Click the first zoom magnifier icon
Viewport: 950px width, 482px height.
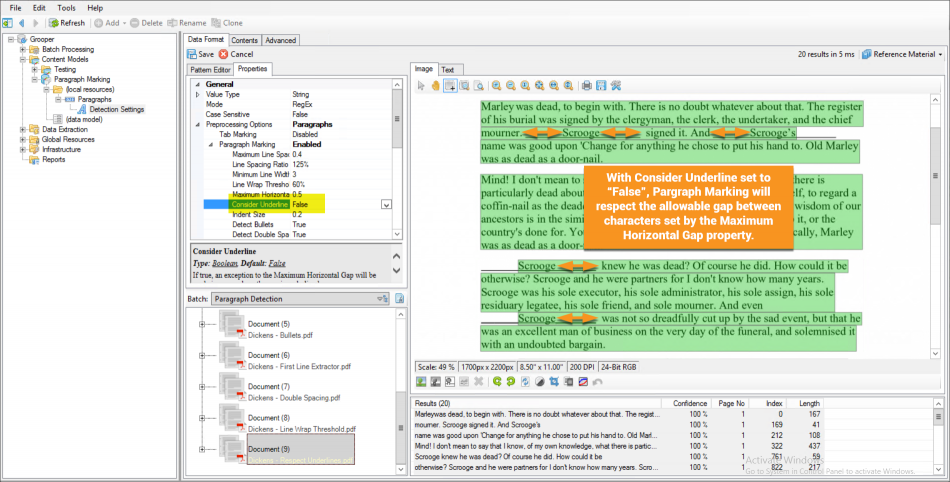click(x=496, y=86)
